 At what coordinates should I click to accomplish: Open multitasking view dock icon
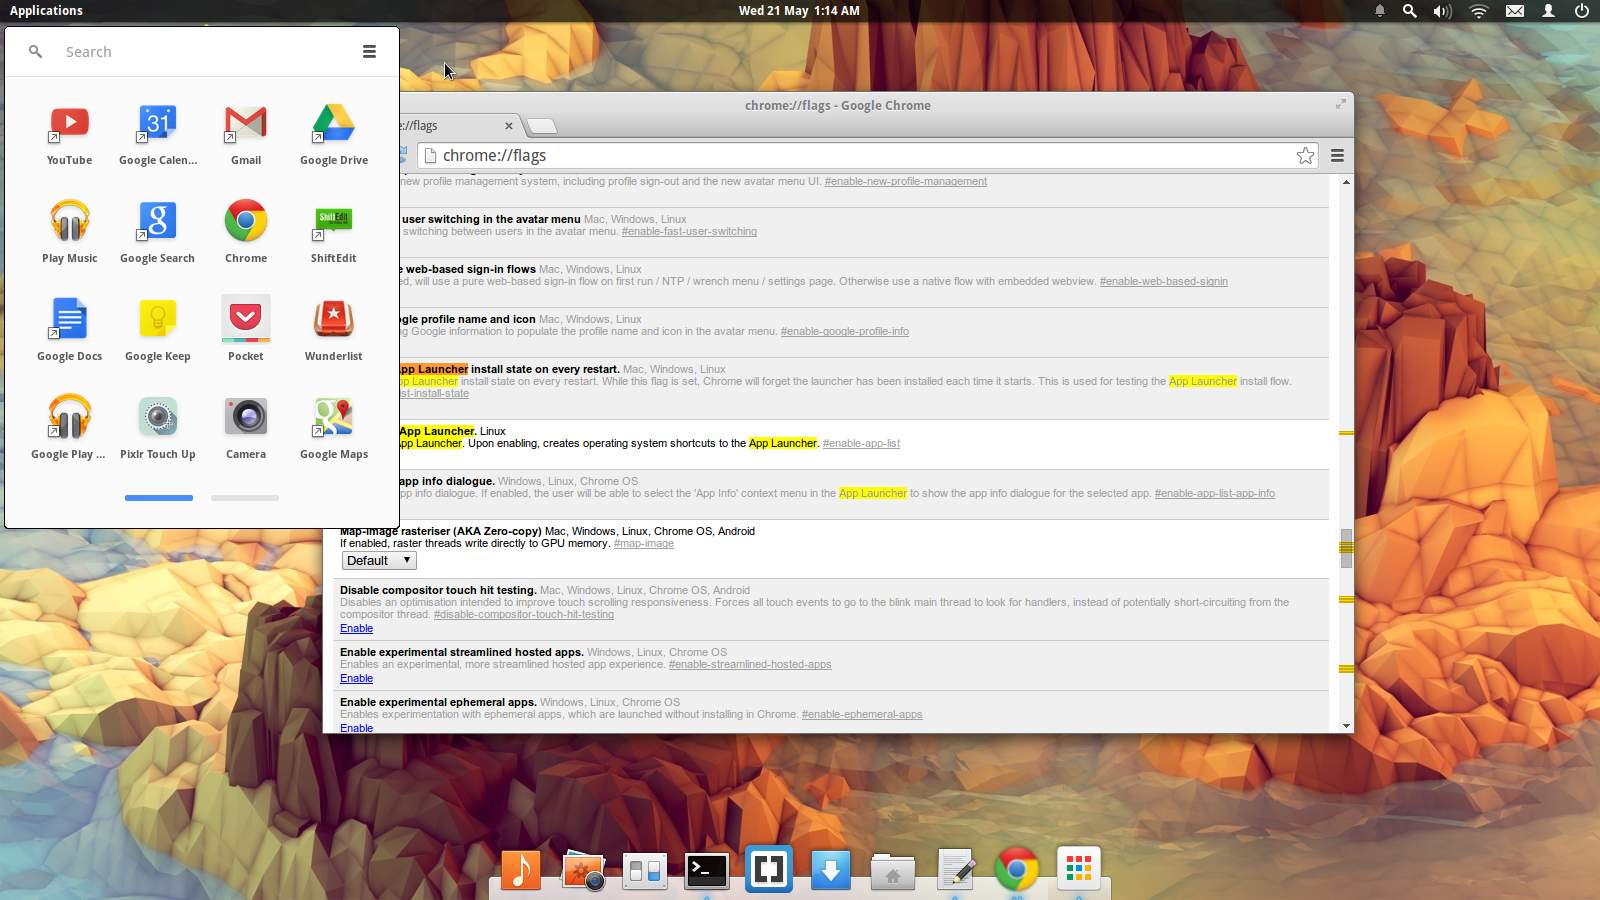tap(645, 871)
